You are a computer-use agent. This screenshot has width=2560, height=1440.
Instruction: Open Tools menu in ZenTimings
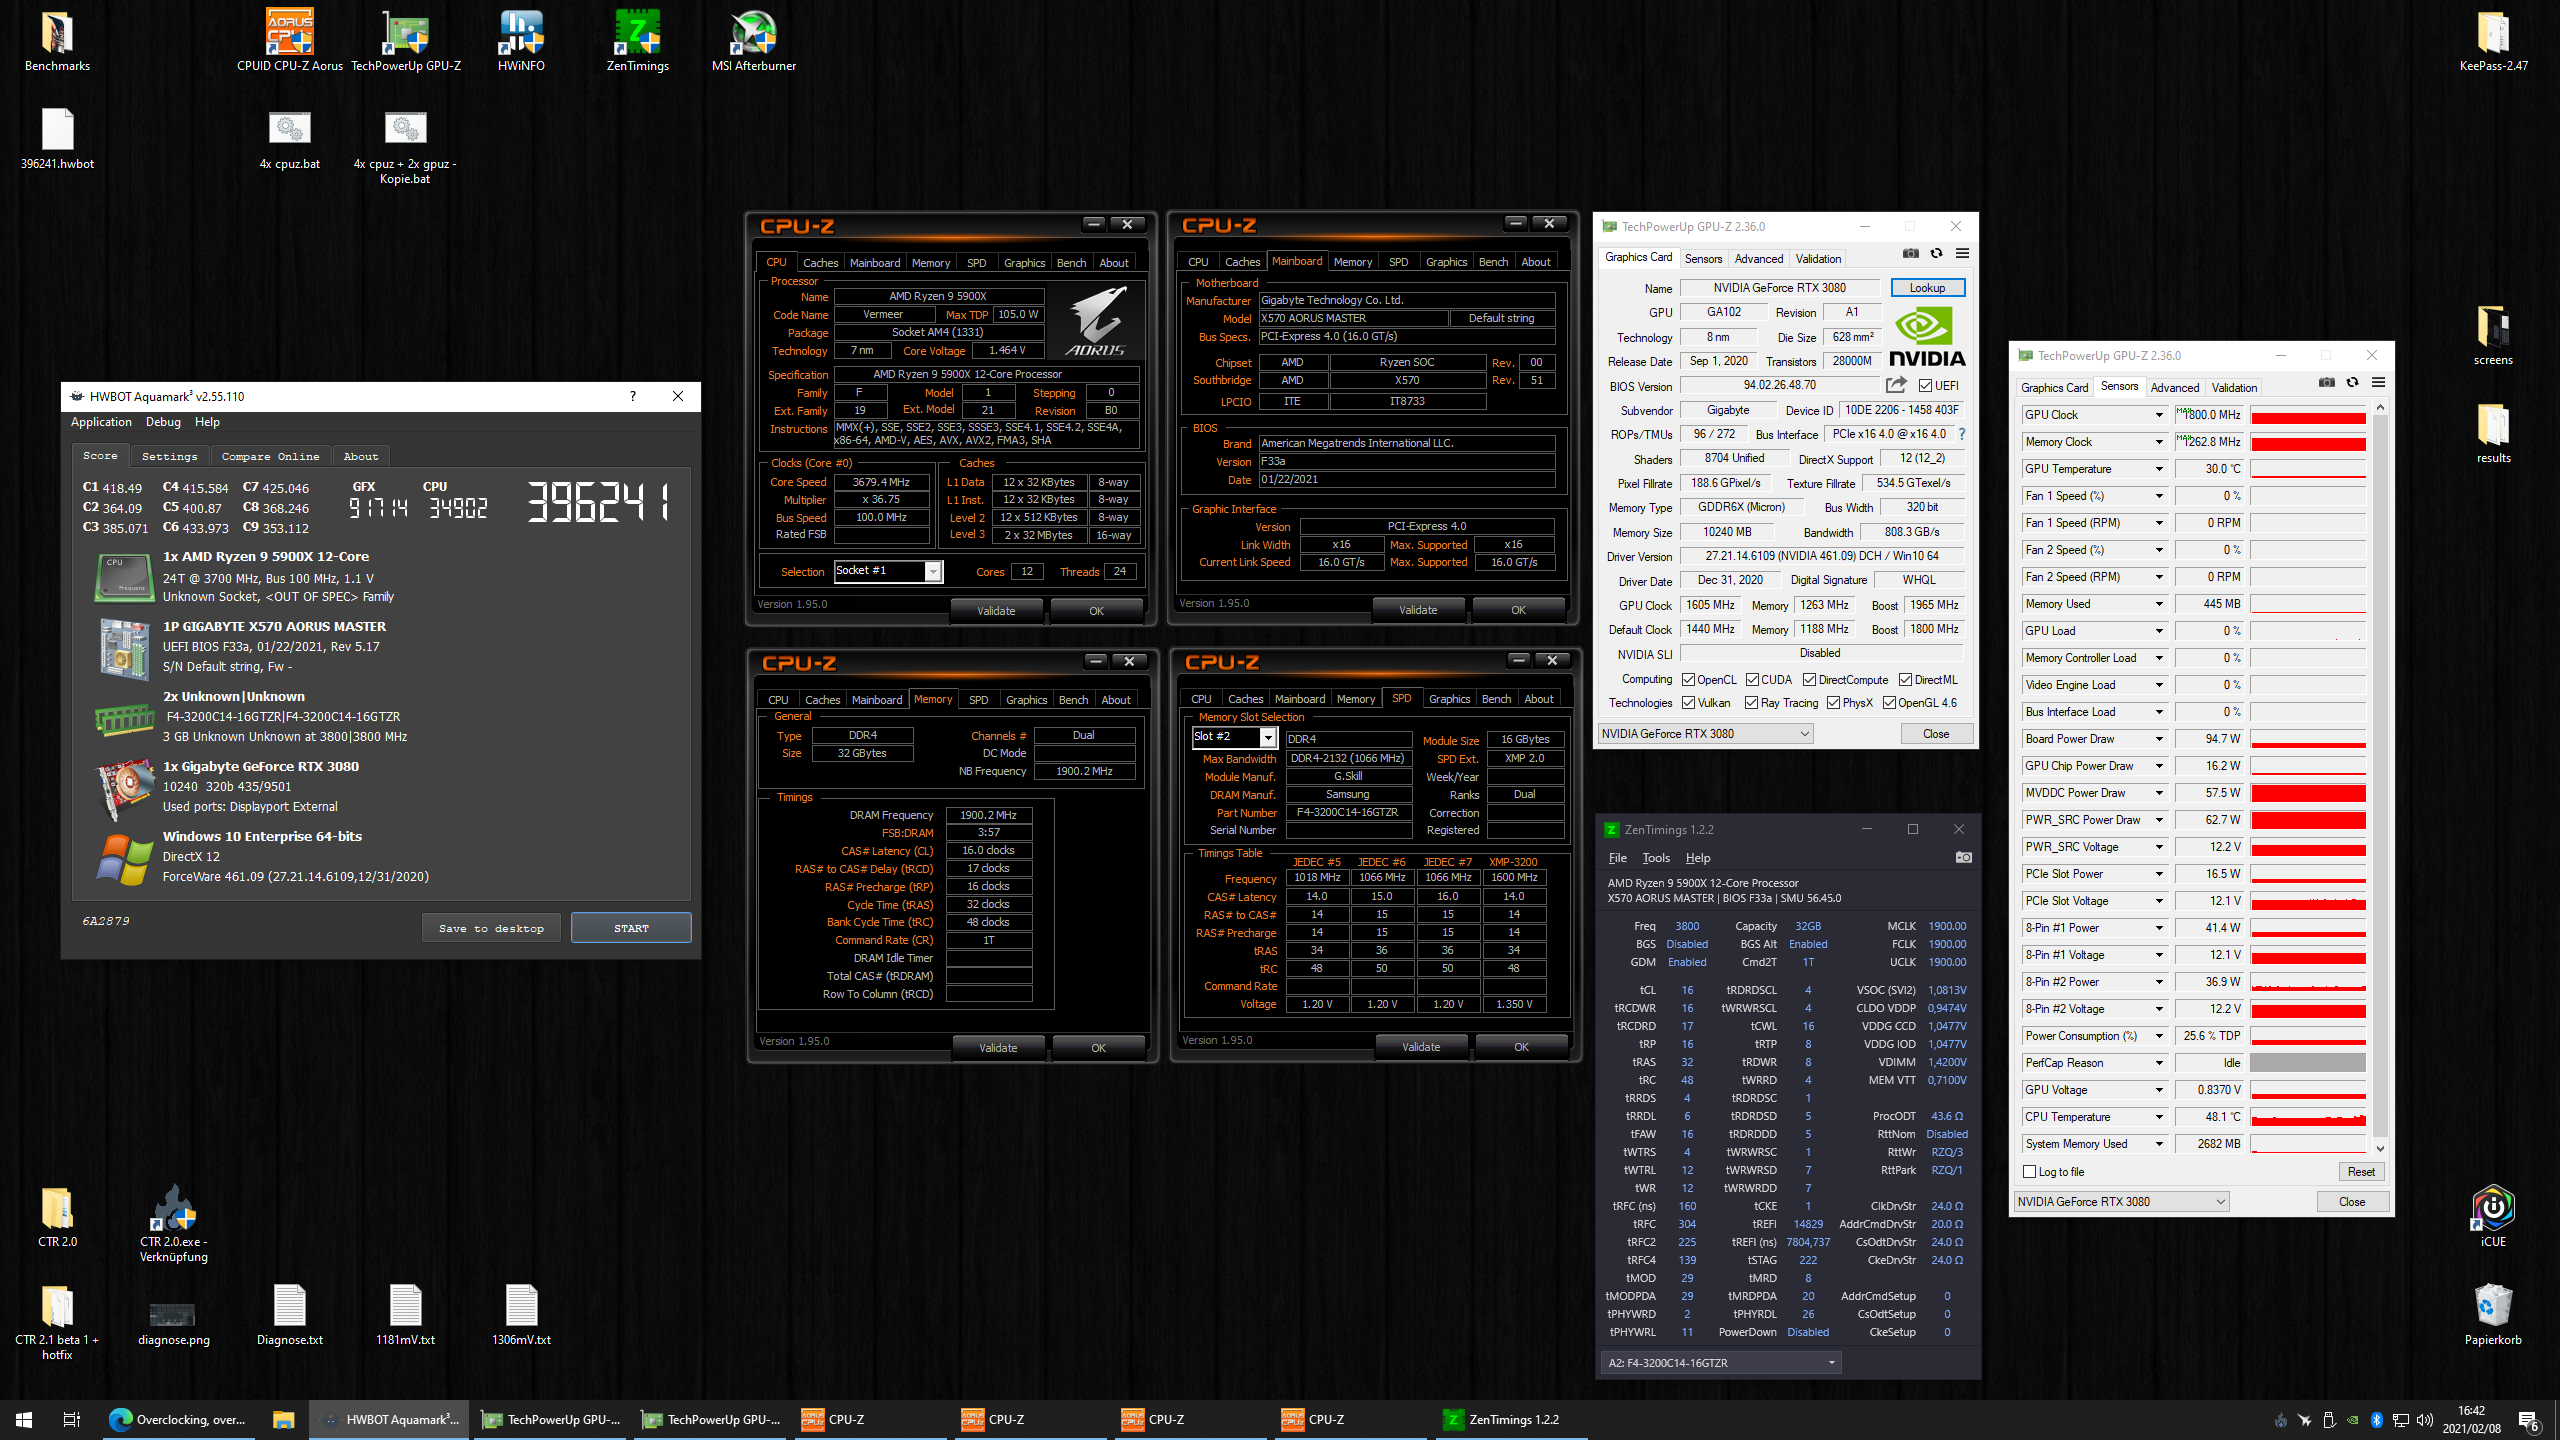(1655, 858)
